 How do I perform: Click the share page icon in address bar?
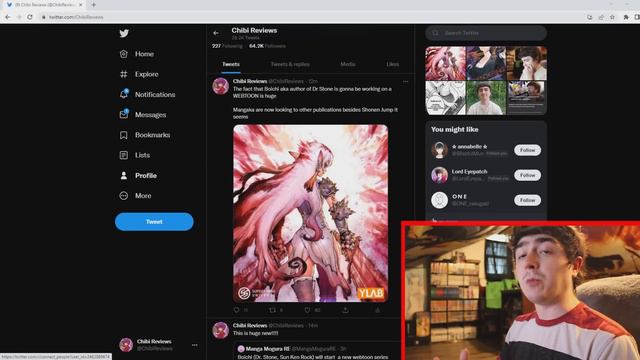[601, 17]
